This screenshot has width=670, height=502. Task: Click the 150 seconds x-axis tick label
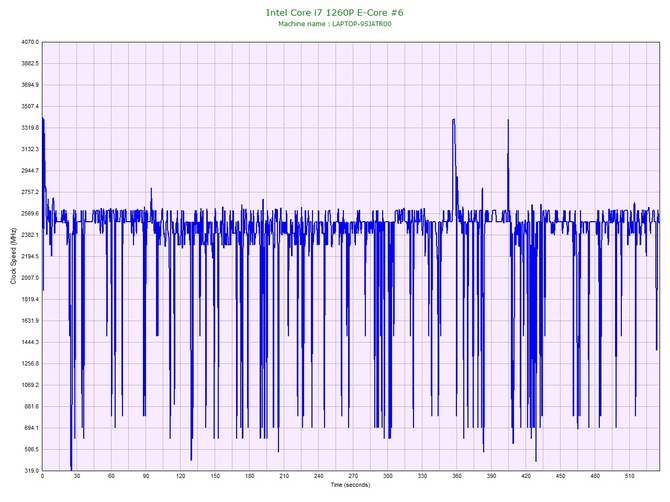click(215, 476)
